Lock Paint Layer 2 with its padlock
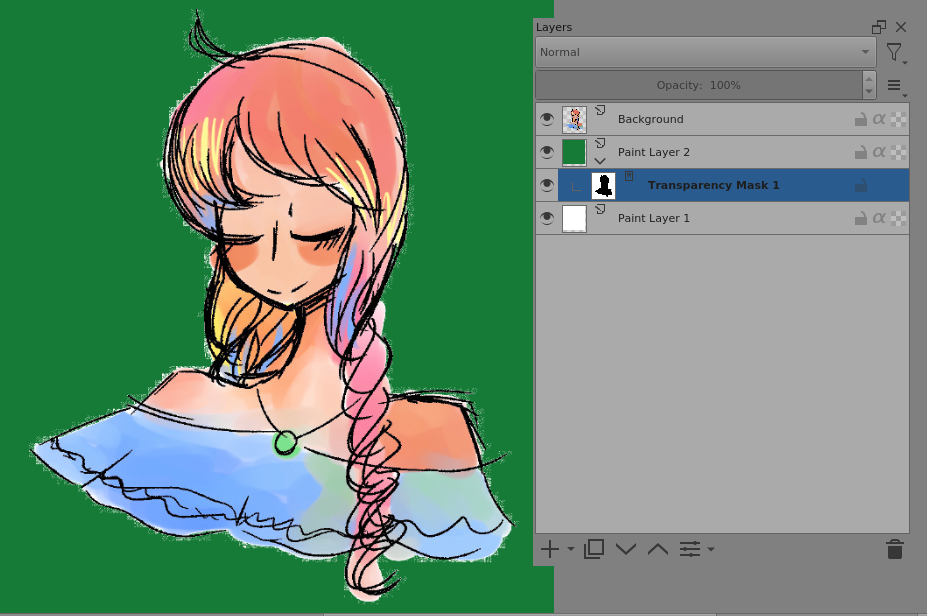 pyautogui.click(x=861, y=153)
